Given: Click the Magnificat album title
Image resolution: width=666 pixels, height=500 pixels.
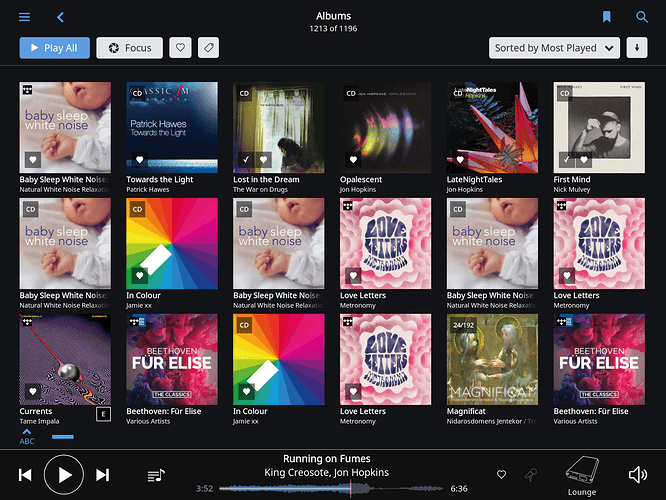Looking at the screenshot, I should click(x=466, y=411).
